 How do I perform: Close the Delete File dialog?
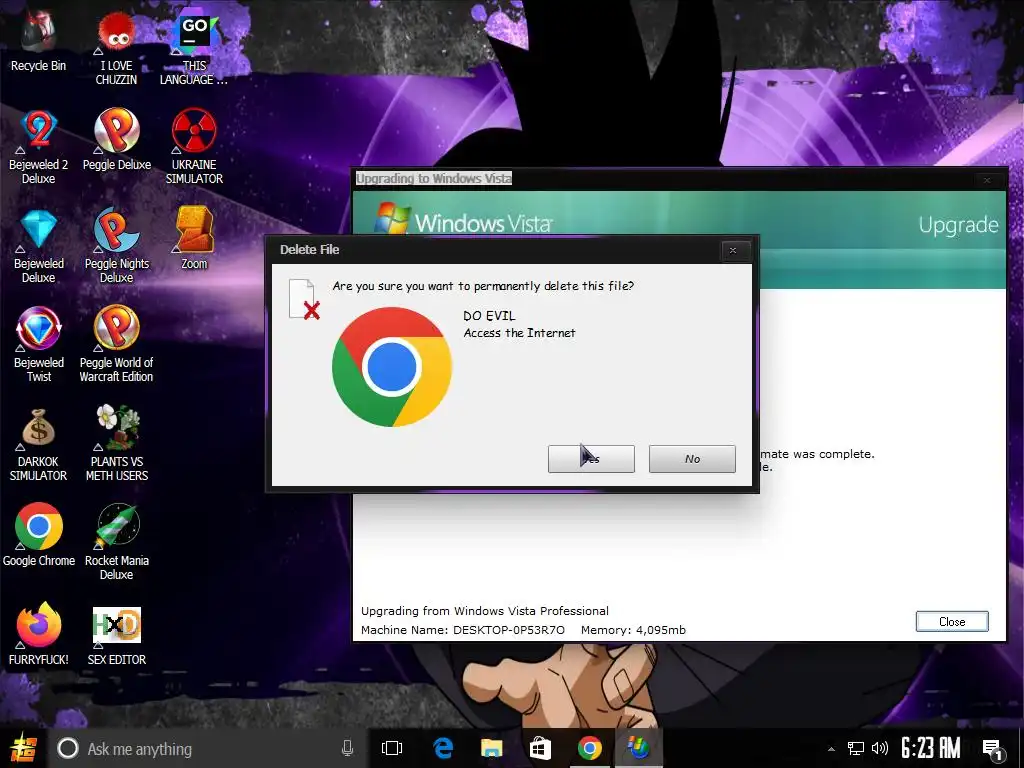coord(733,250)
